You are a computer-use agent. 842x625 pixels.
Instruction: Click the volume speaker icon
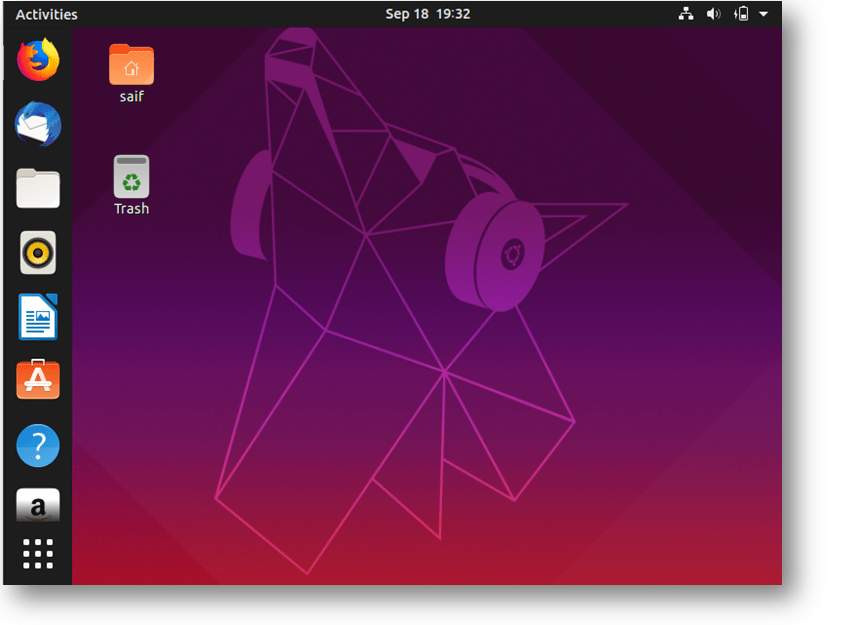pos(713,14)
